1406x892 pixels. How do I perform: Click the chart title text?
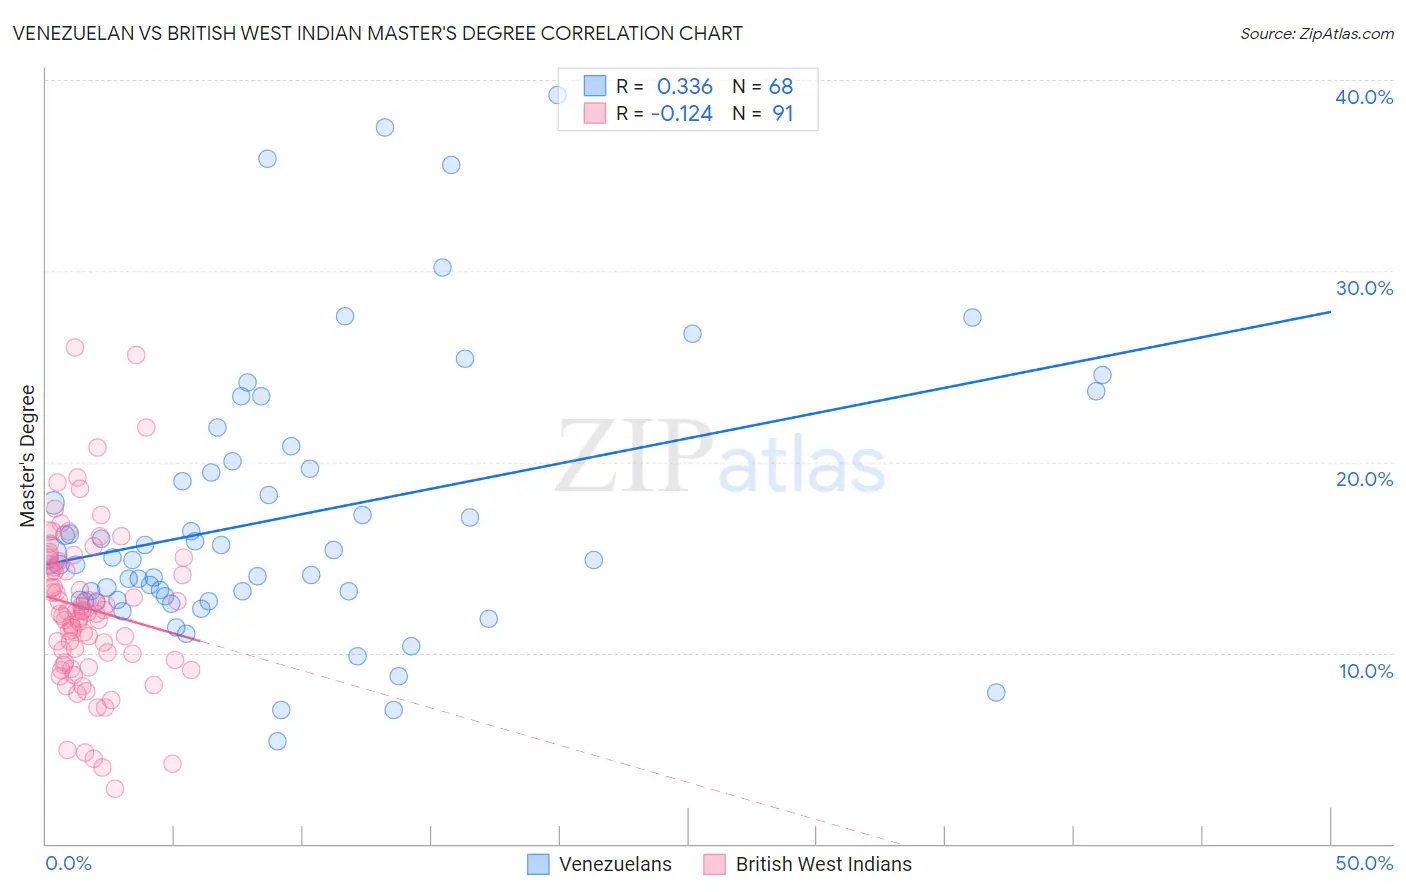coord(378,33)
